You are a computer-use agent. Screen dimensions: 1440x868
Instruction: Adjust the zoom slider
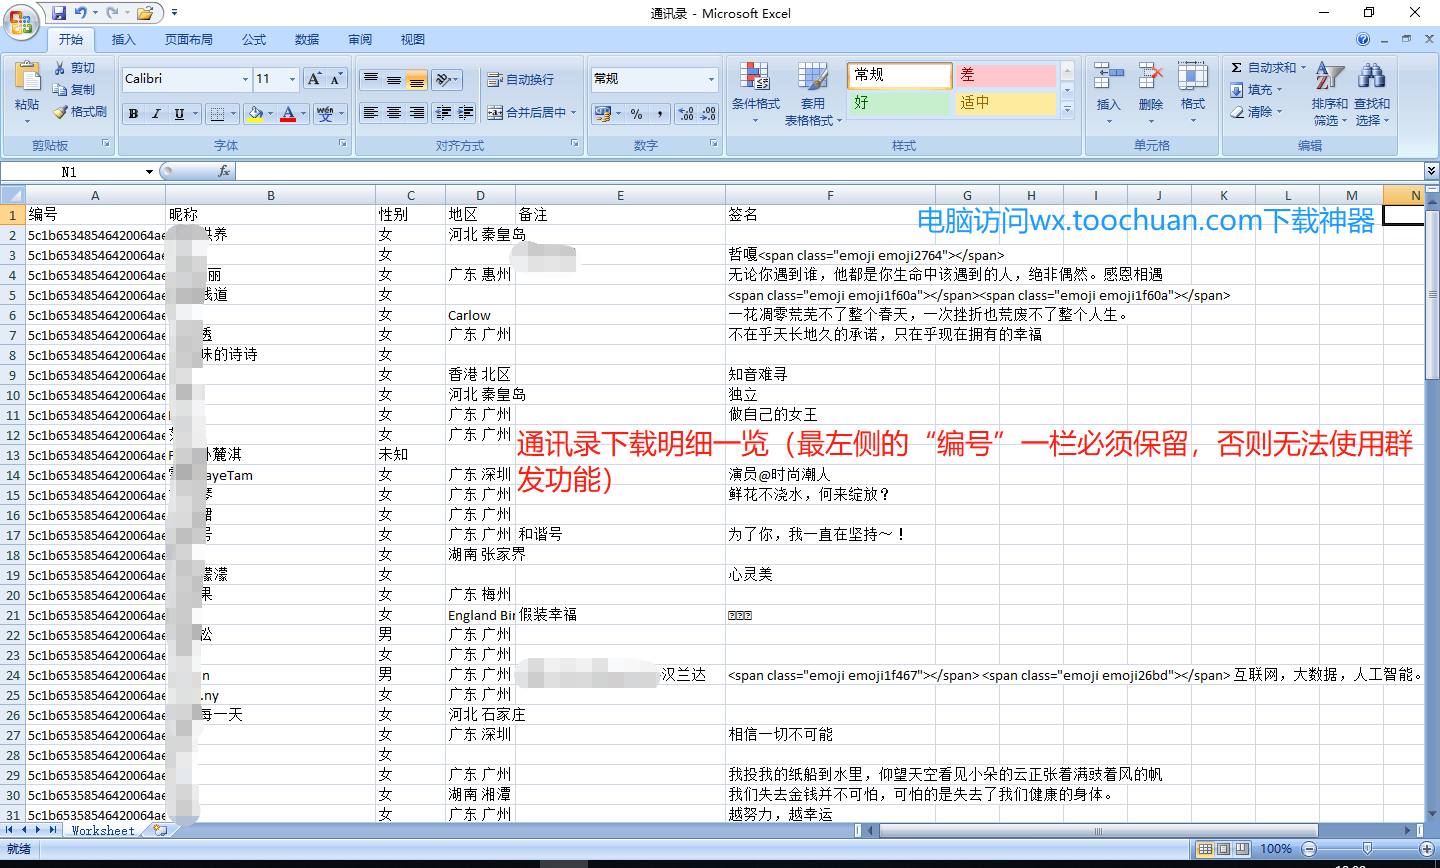pyautogui.click(x=1367, y=849)
